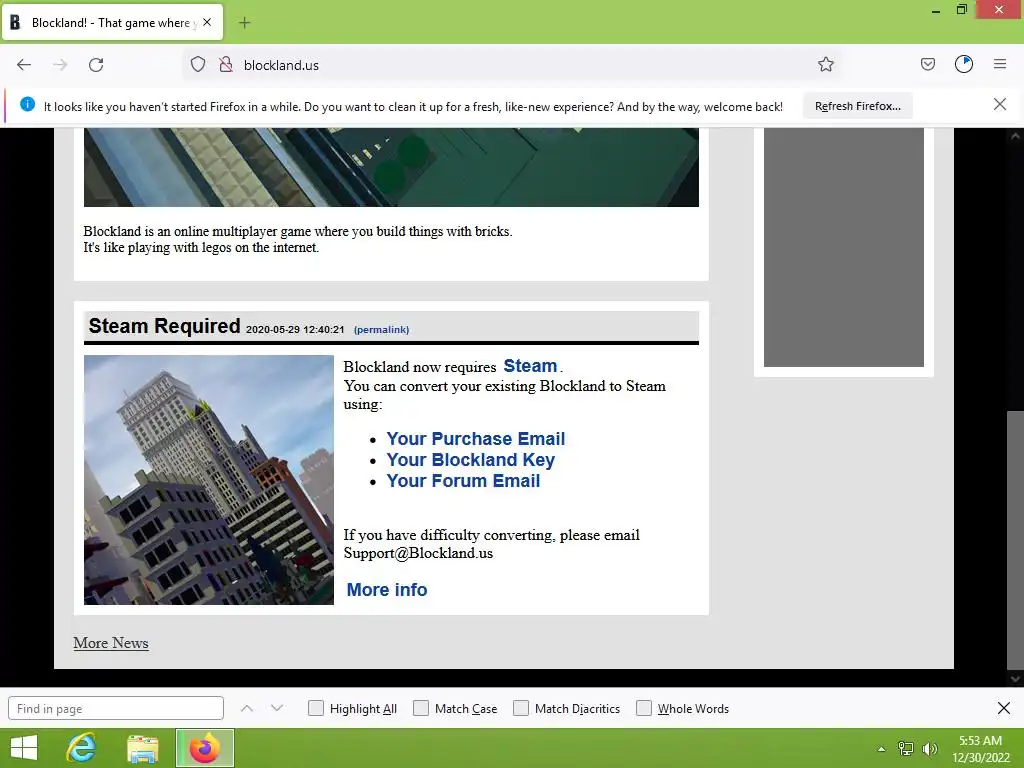Viewport: 1024px width, 768px height.
Task: Check the Whole Words option
Action: click(644, 709)
